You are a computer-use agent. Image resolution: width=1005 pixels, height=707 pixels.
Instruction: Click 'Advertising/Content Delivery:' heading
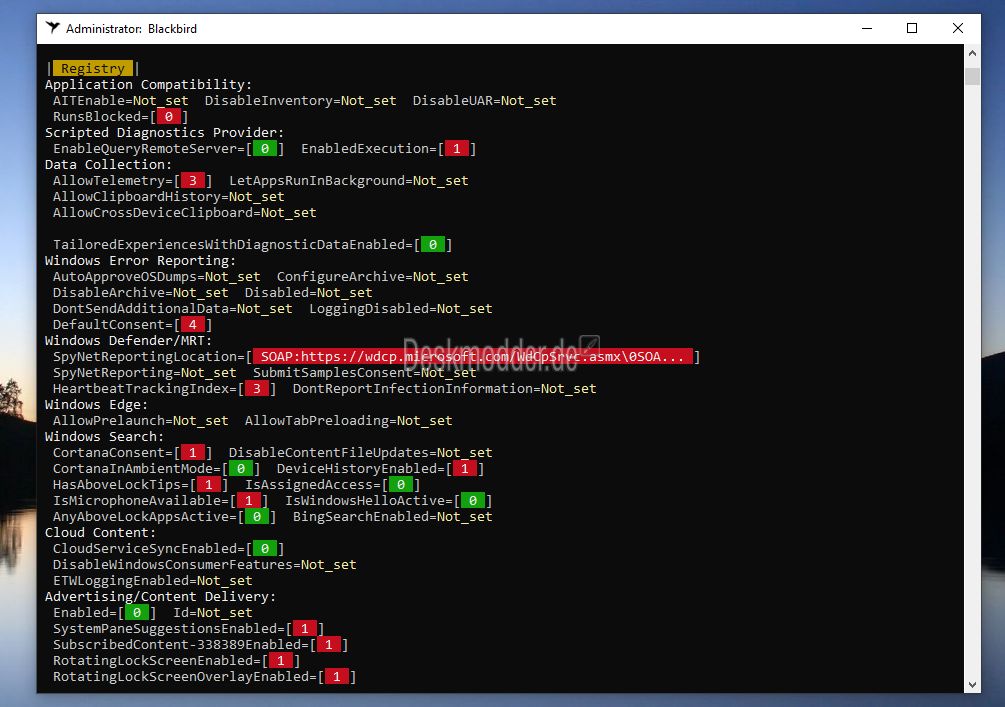(x=160, y=597)
